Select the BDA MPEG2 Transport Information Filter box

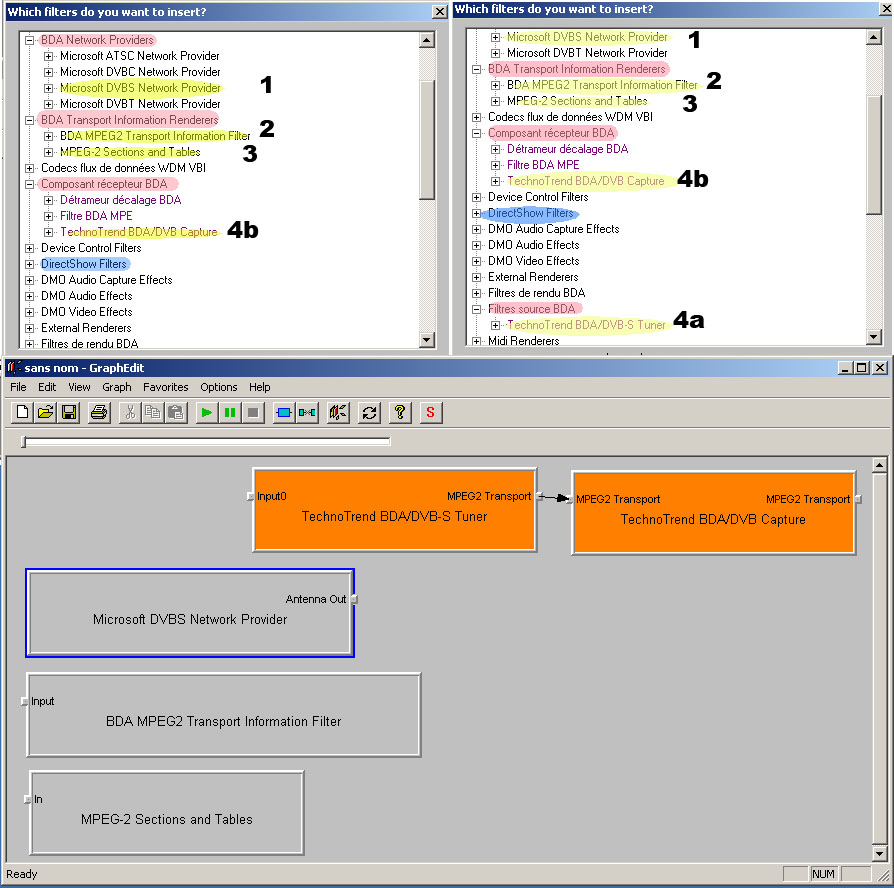(x=224, y=715)
